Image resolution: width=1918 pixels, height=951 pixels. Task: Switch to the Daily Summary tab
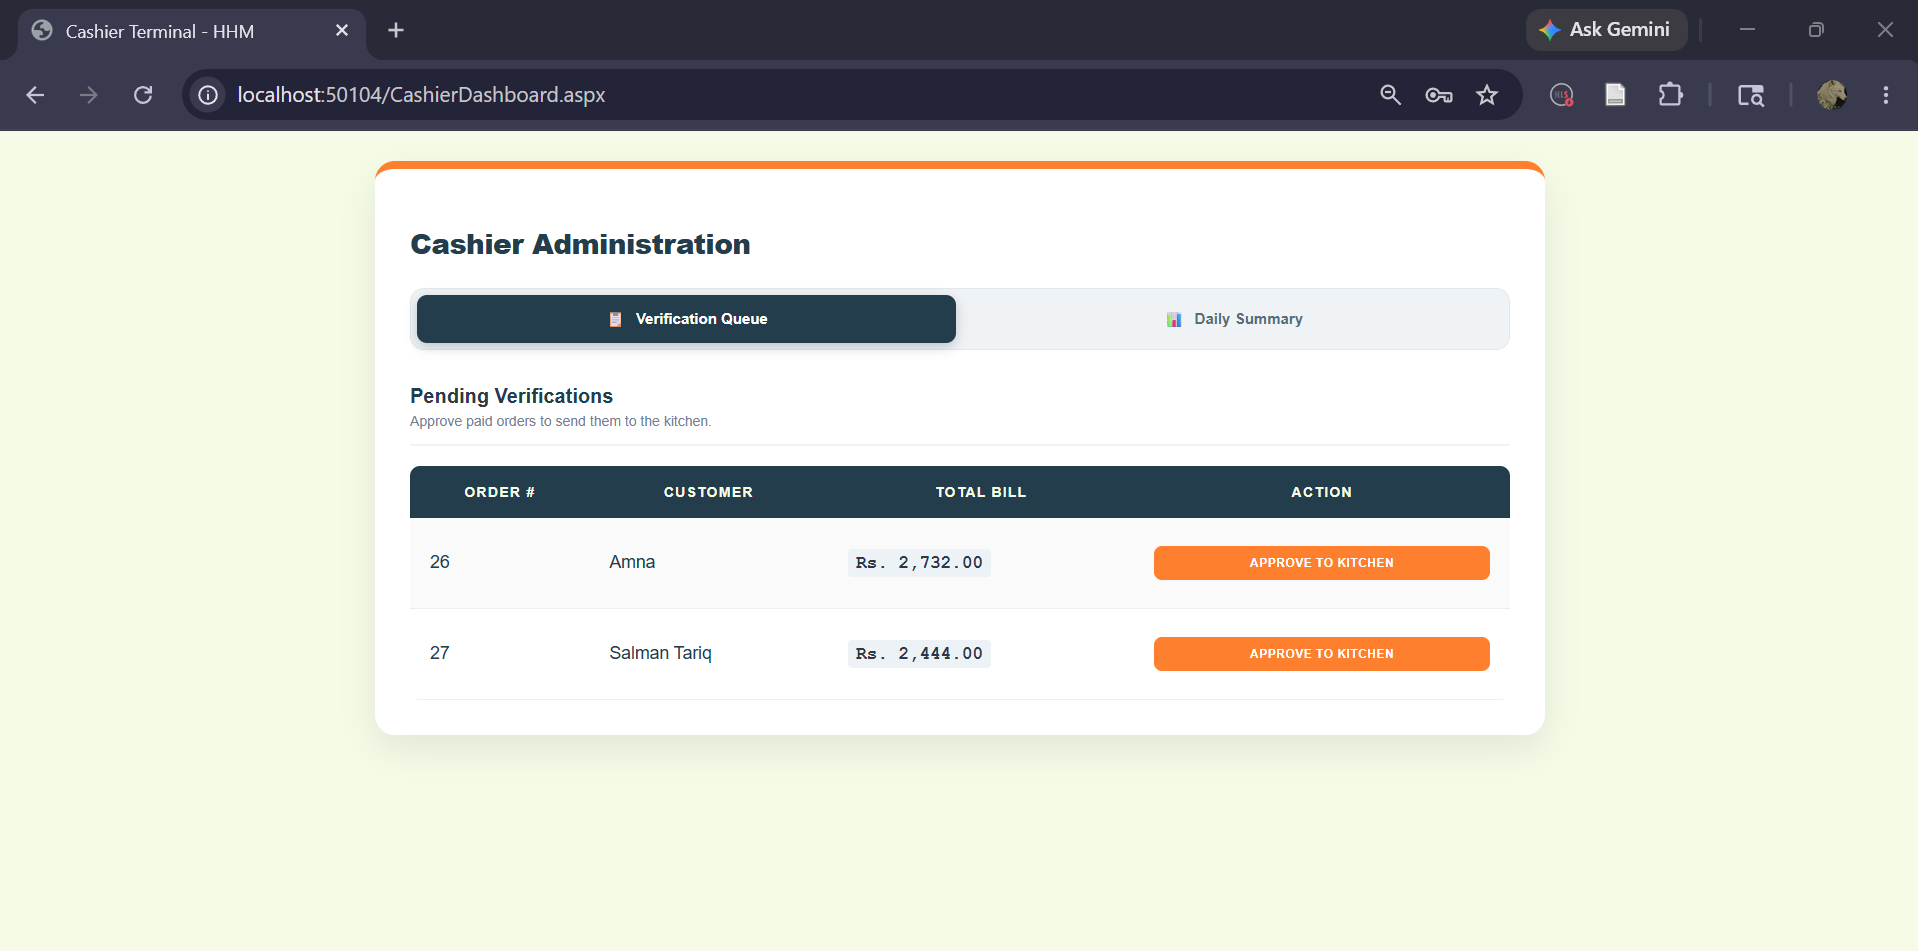coord(1233,319)
